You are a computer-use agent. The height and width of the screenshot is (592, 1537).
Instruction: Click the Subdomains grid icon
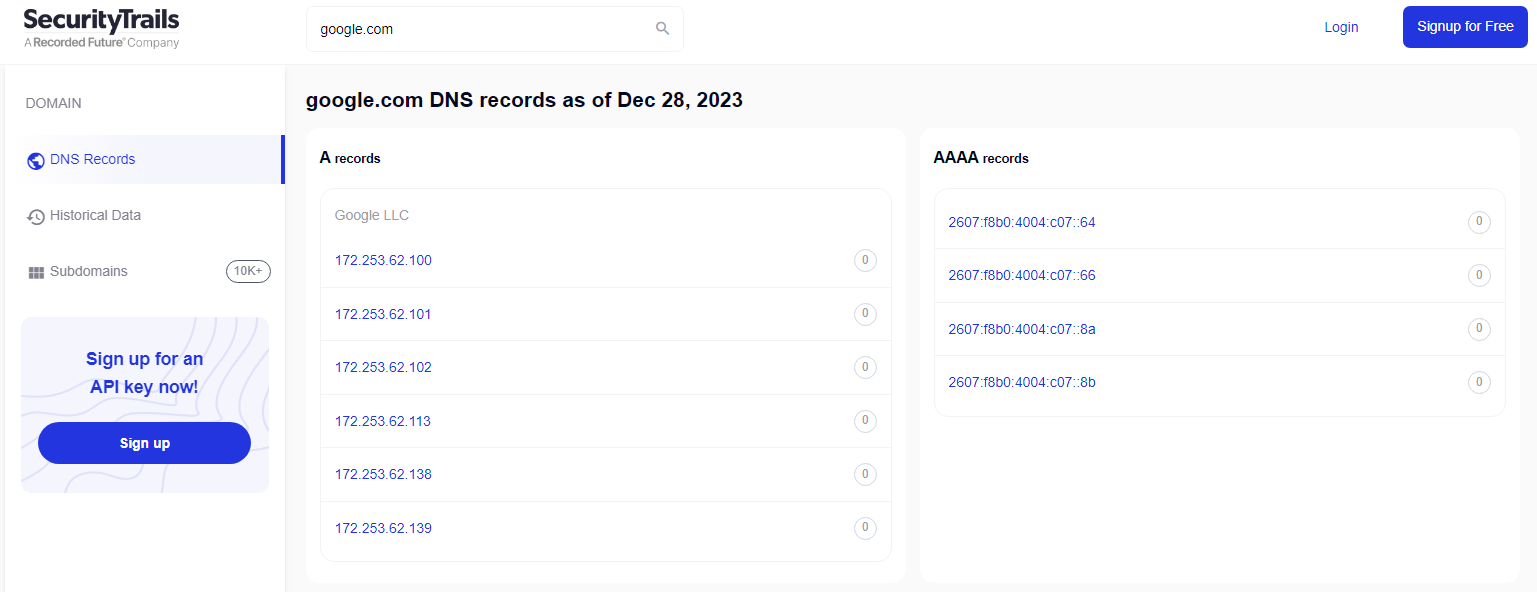click(36, 272)
